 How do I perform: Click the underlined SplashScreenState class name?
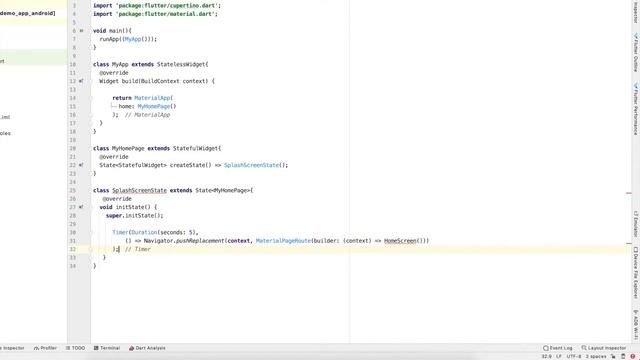[139, 190]
